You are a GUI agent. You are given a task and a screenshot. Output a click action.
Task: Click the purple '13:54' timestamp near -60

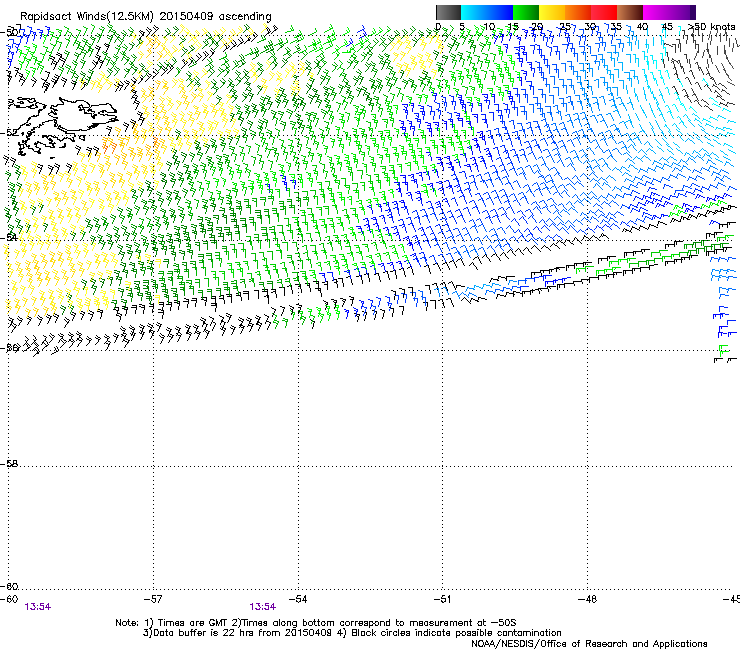tap(38, 607)
